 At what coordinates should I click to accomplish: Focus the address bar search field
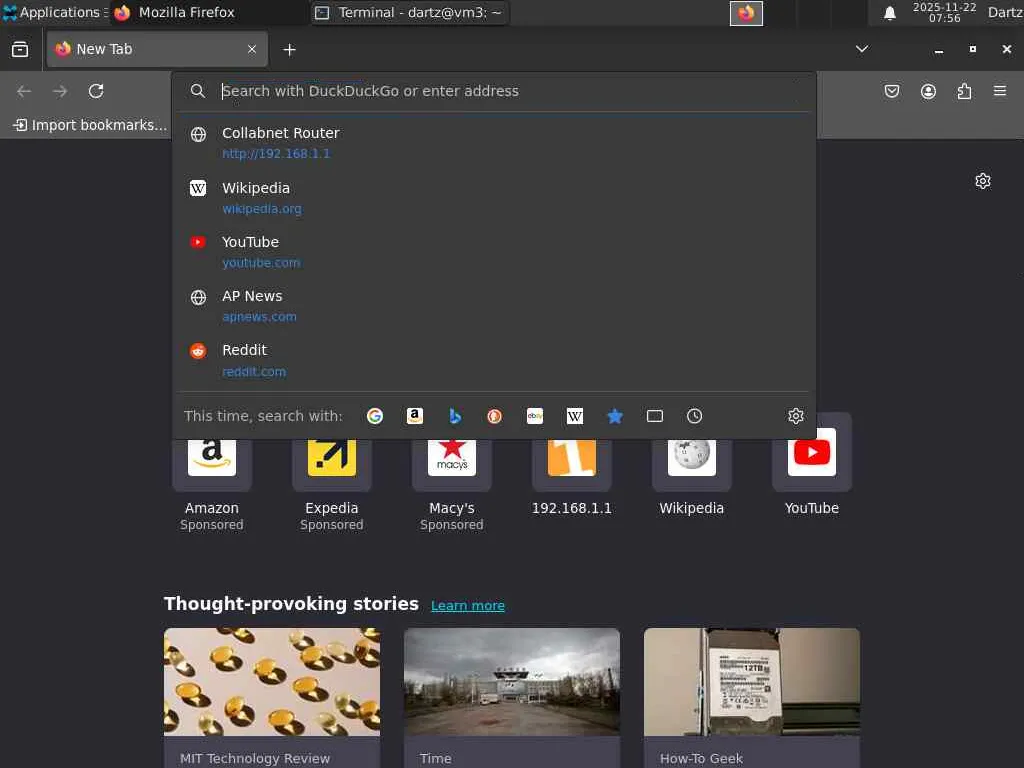tap(494, 91)
